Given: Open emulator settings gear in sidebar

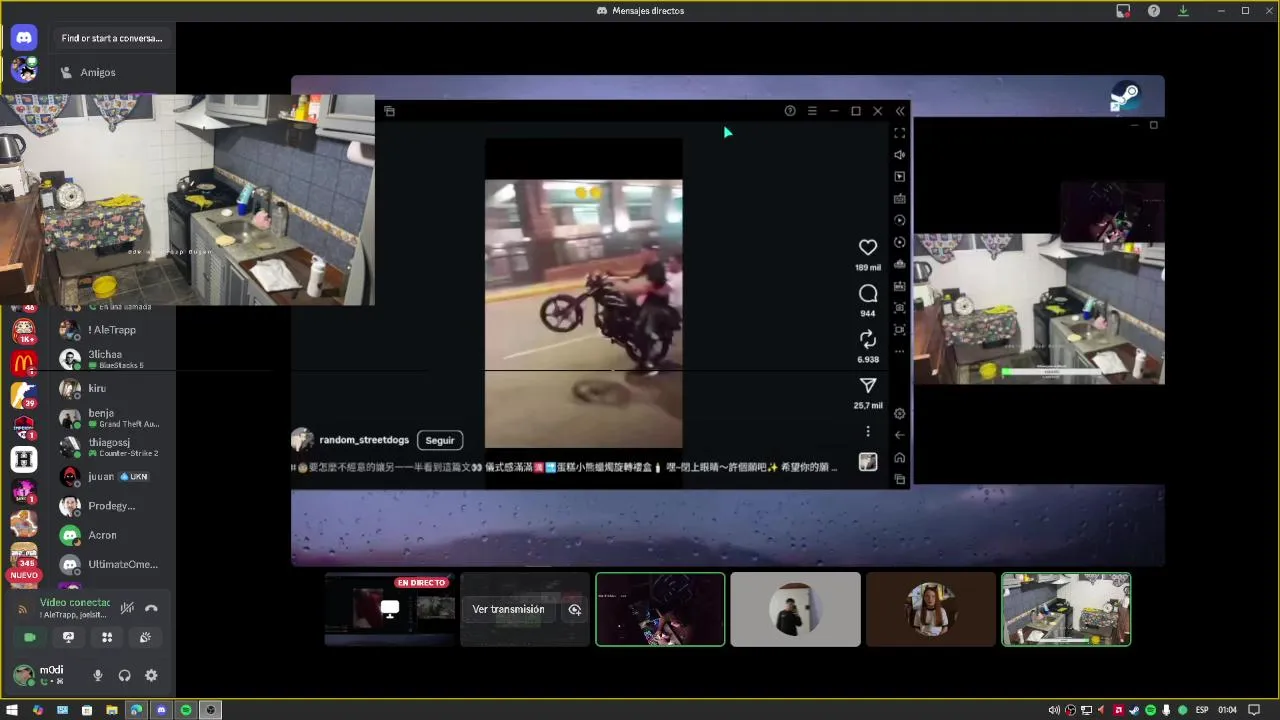Looking at the screenshot, I should (x=900, y=414).
